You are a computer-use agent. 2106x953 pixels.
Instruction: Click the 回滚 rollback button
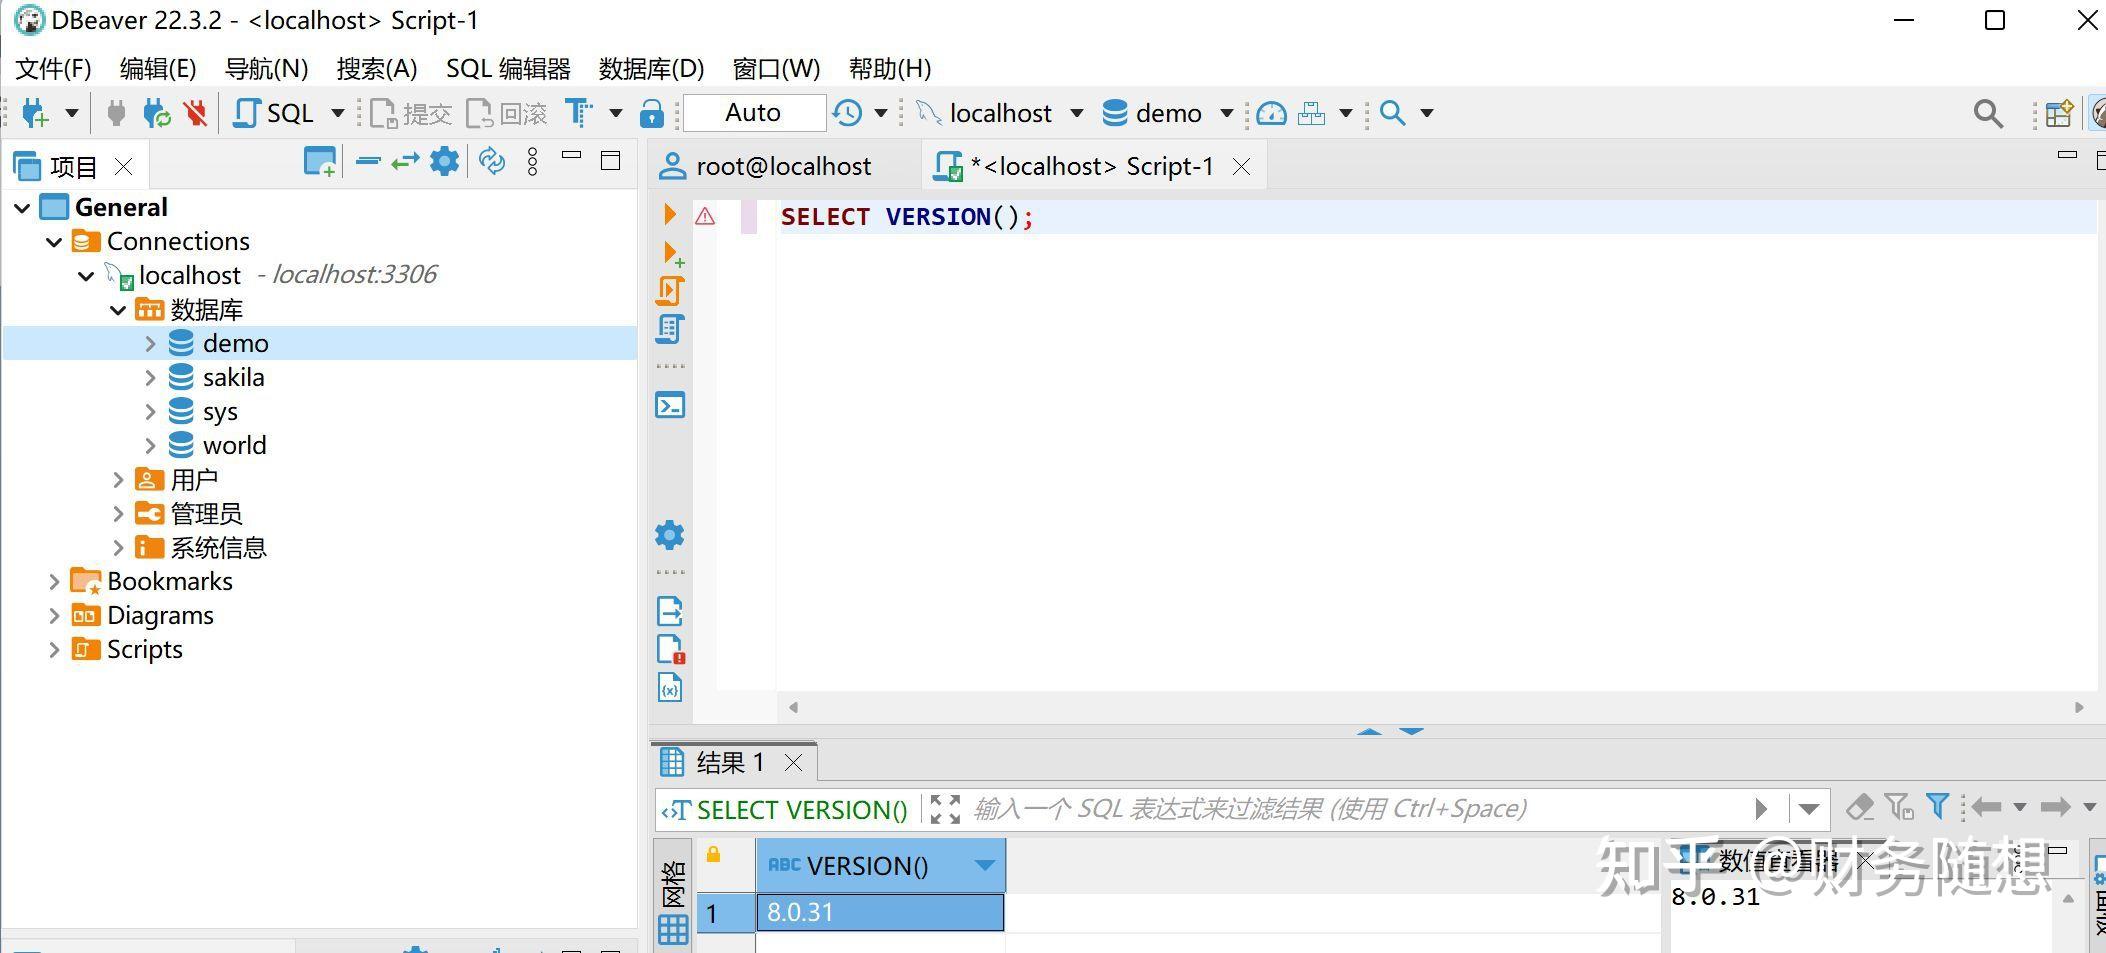pos(507,113)
